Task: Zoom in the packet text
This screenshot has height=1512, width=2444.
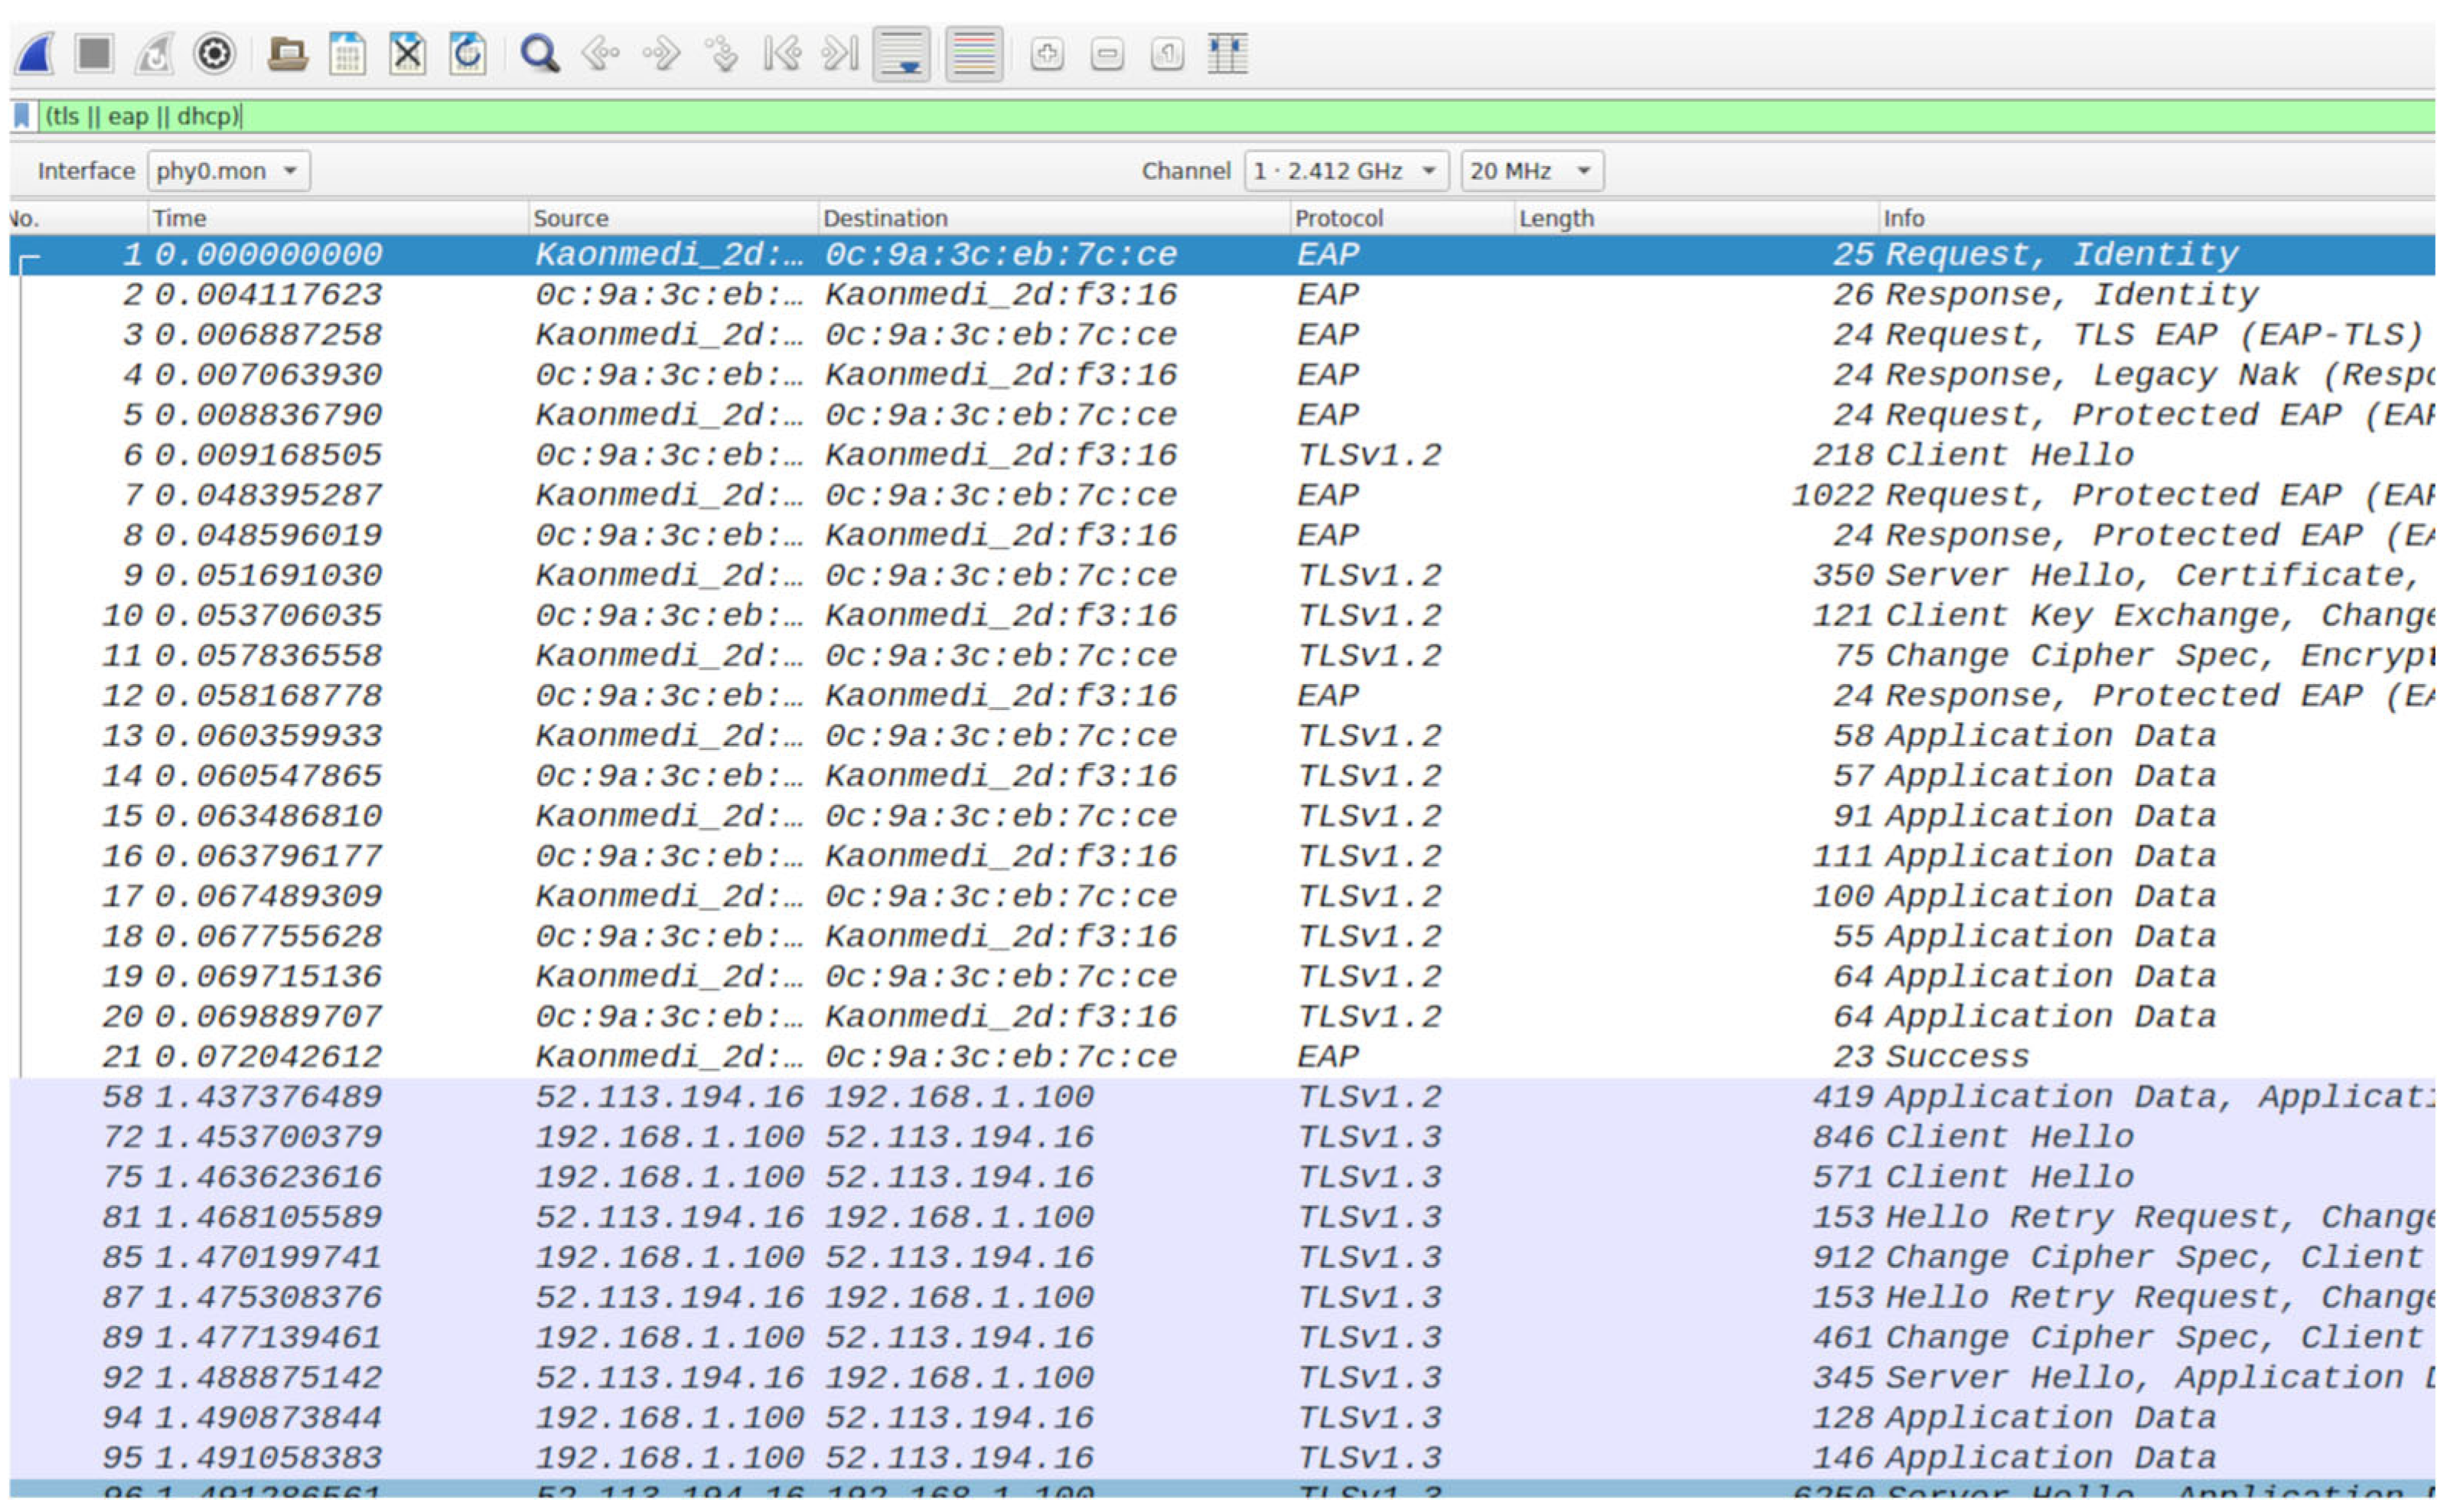Action: click(x=1046, y=54)
